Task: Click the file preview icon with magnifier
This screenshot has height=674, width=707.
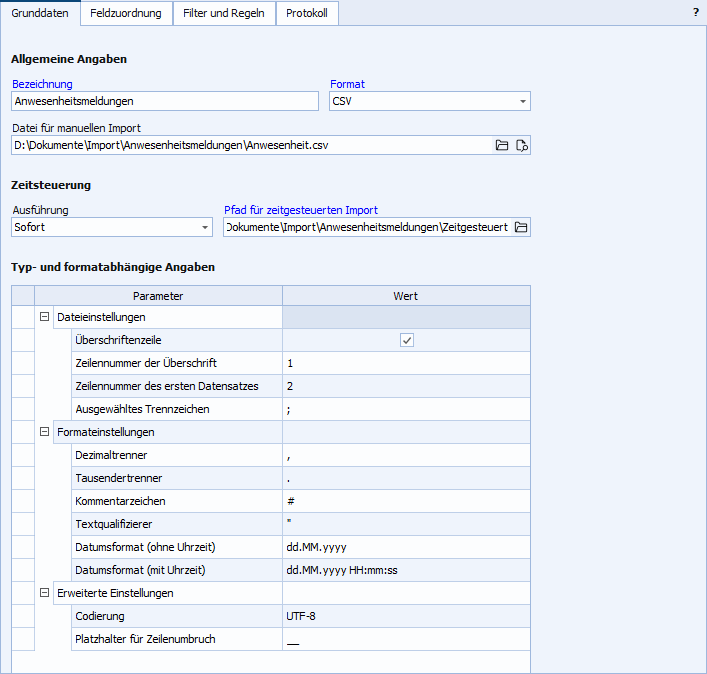Action: click(x=521, y=145)
